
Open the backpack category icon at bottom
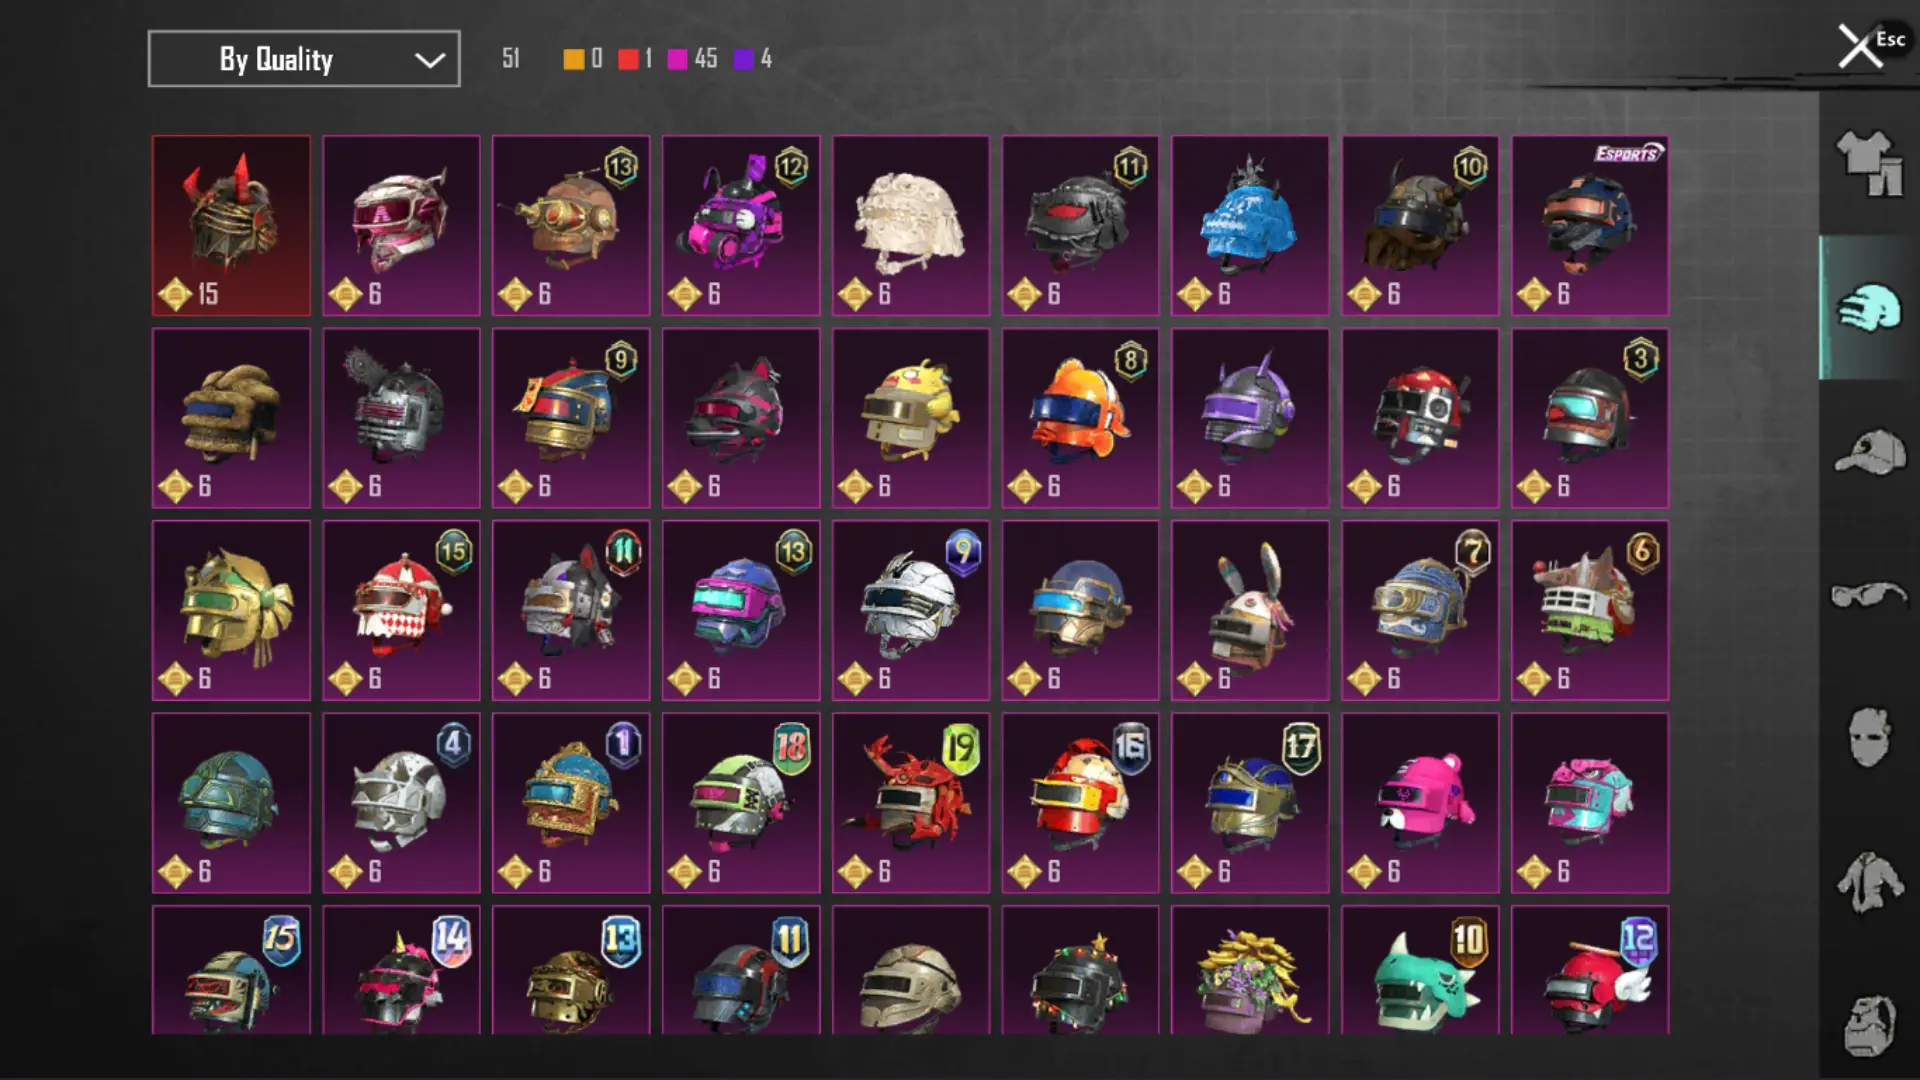[x=1868, y=1025]
